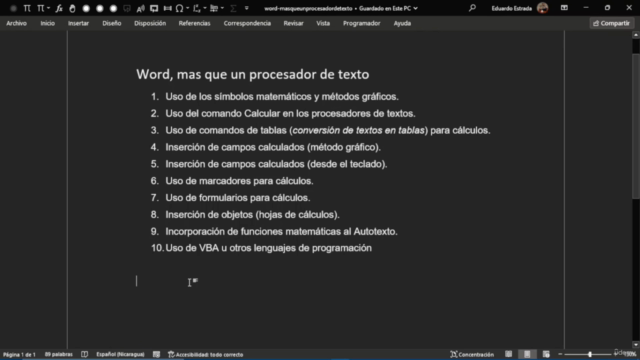Click the heading 'Word, mas que un procesador de texto'
The image size is (640, 360).
pos(253,74)
